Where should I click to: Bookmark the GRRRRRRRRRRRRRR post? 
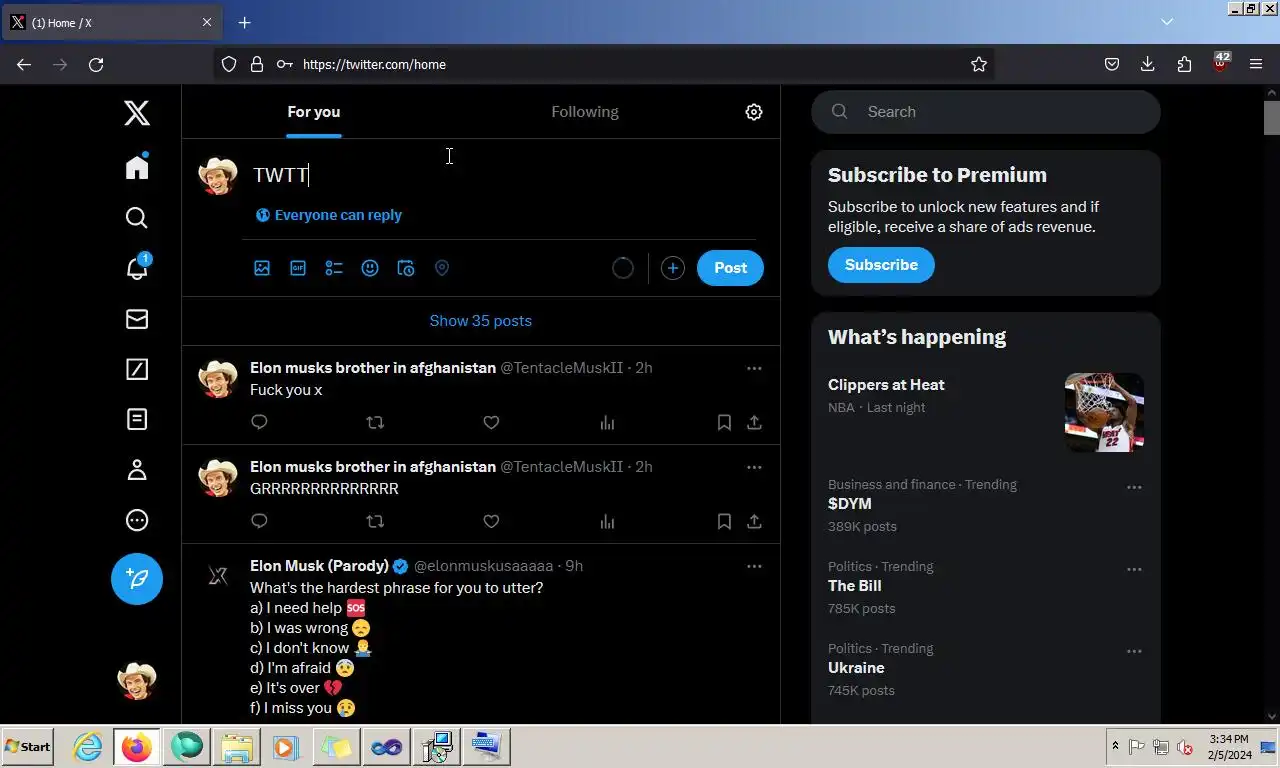tap(724, 521)
